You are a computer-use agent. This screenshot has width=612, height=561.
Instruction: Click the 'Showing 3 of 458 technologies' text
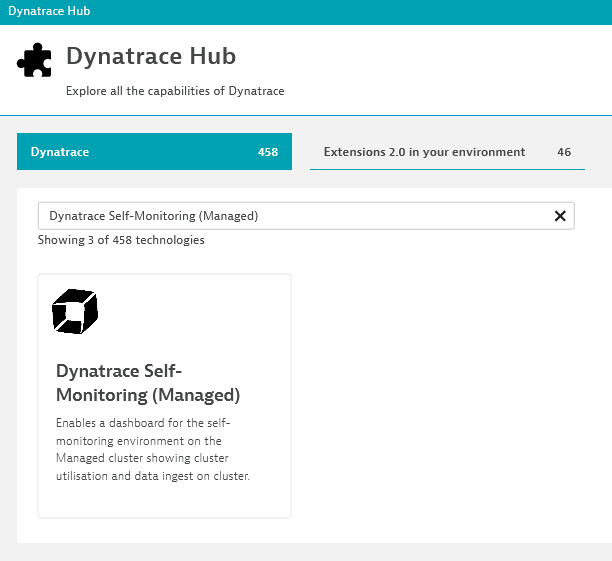121,240
